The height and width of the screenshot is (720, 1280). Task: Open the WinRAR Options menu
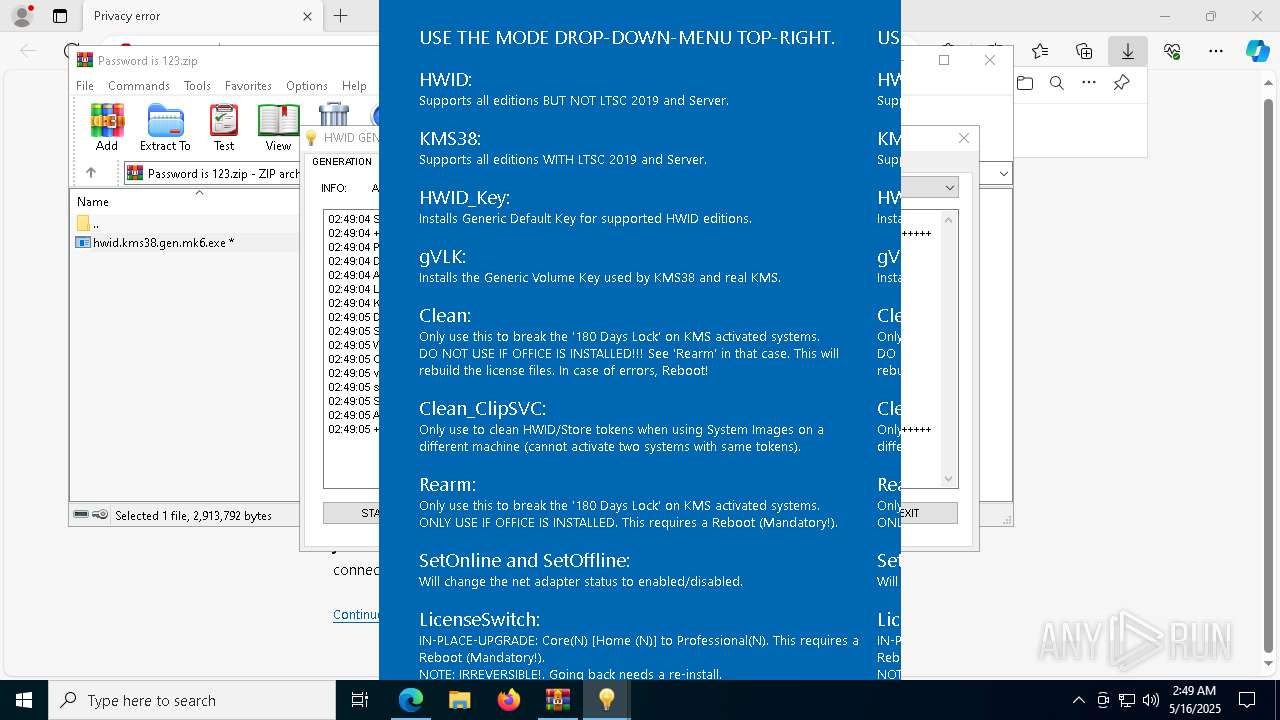306,86
